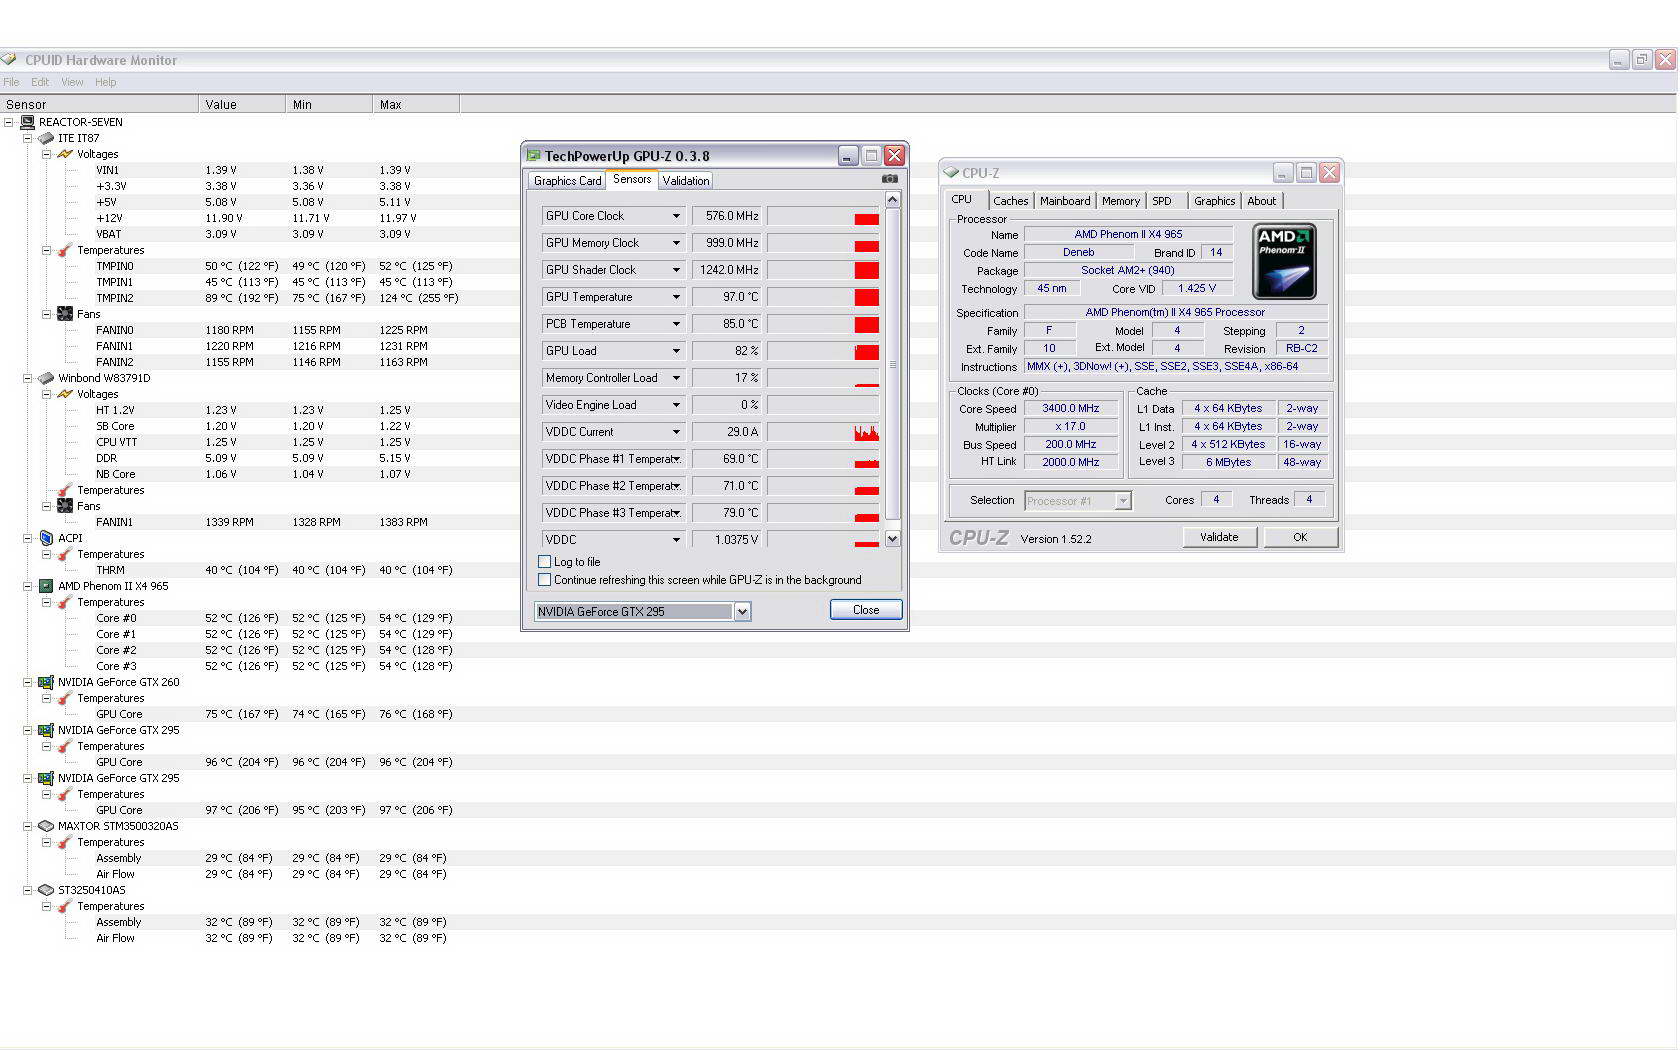Click the GPU-Z screenshot camera icon
This screenshot has width=1680, height=1050.
point(889,179)
